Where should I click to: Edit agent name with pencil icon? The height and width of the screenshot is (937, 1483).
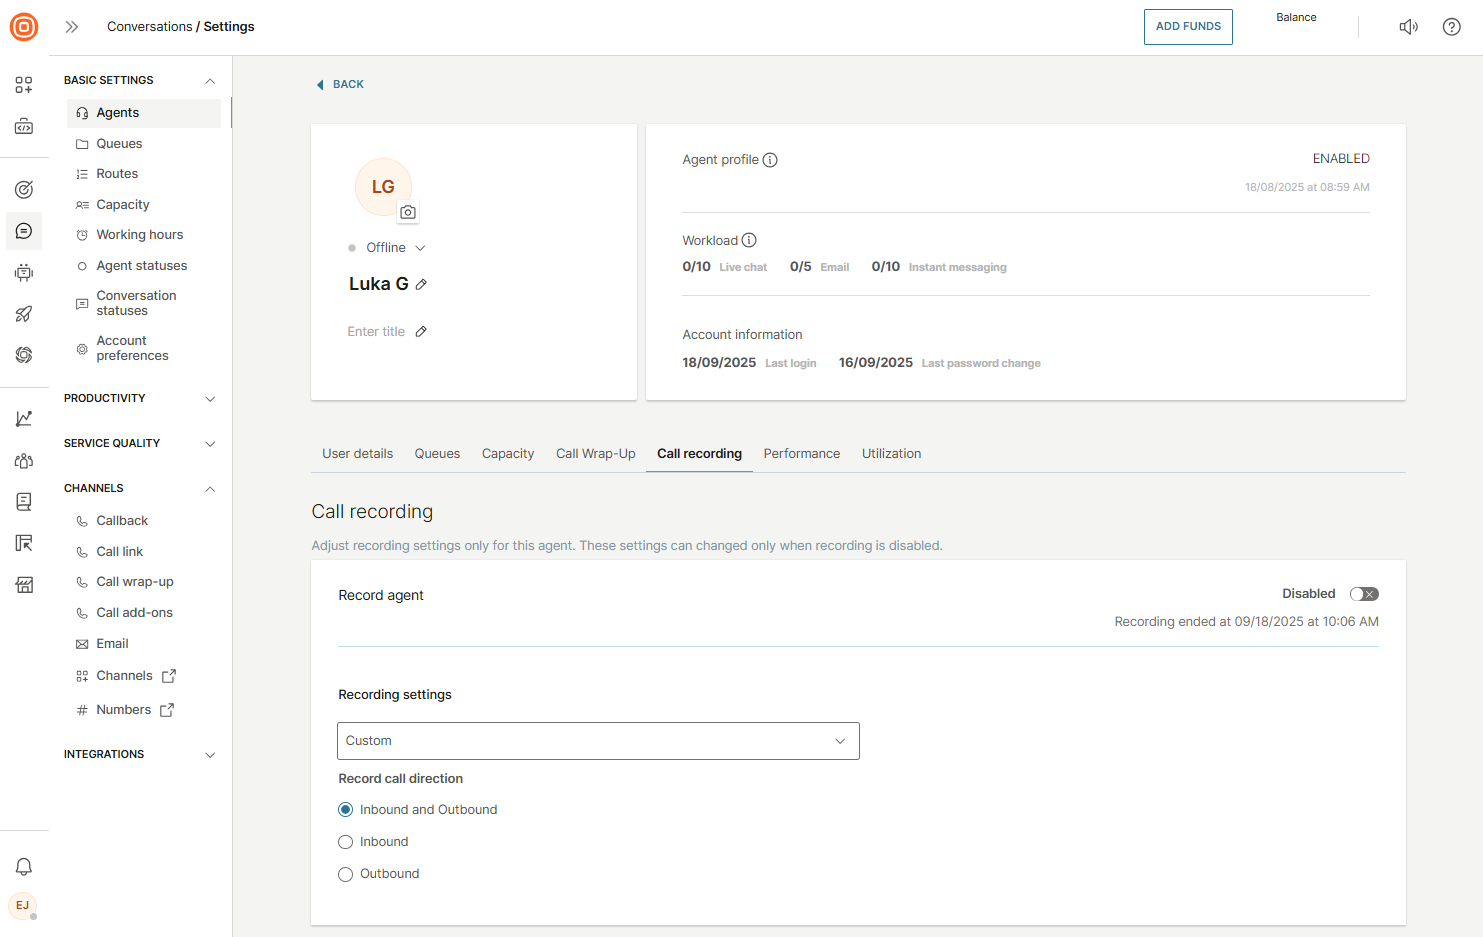tap(421, 285)
